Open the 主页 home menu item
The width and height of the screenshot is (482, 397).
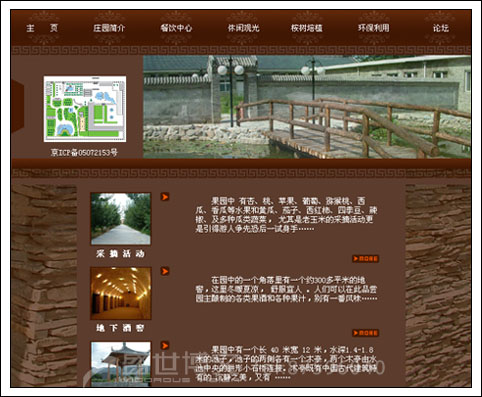point(42,28)
